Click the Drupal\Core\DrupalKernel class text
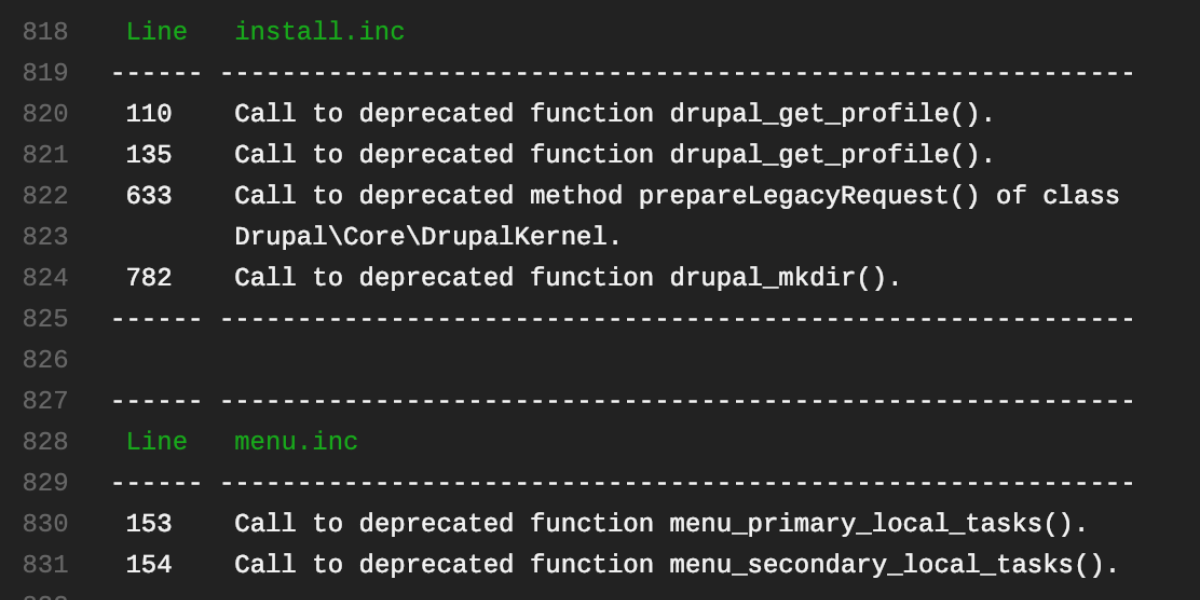This screenshot has width=1200, height=600. click(427, 237)
